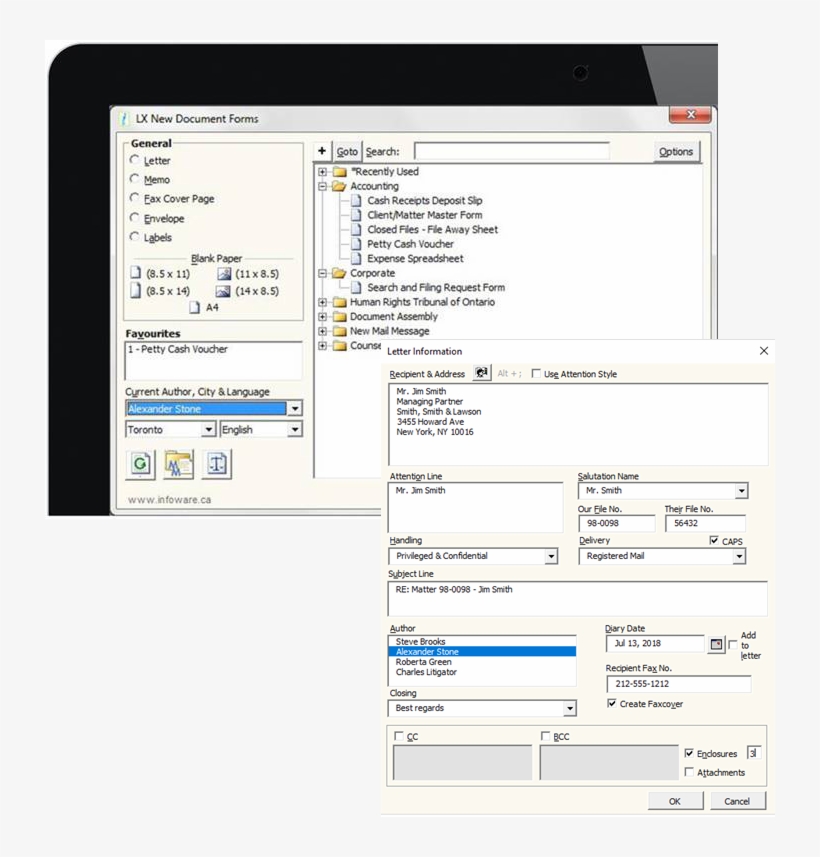
Task: Click the text insert icon beside author manager
Action: (216, 463)
